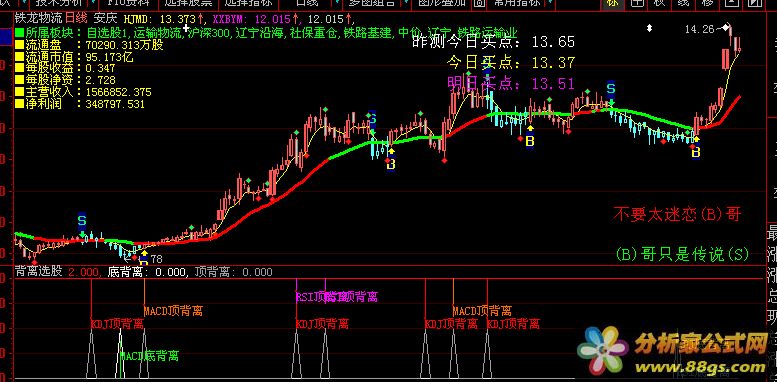Click the 每股净资 2.728 line

[65, 80]
